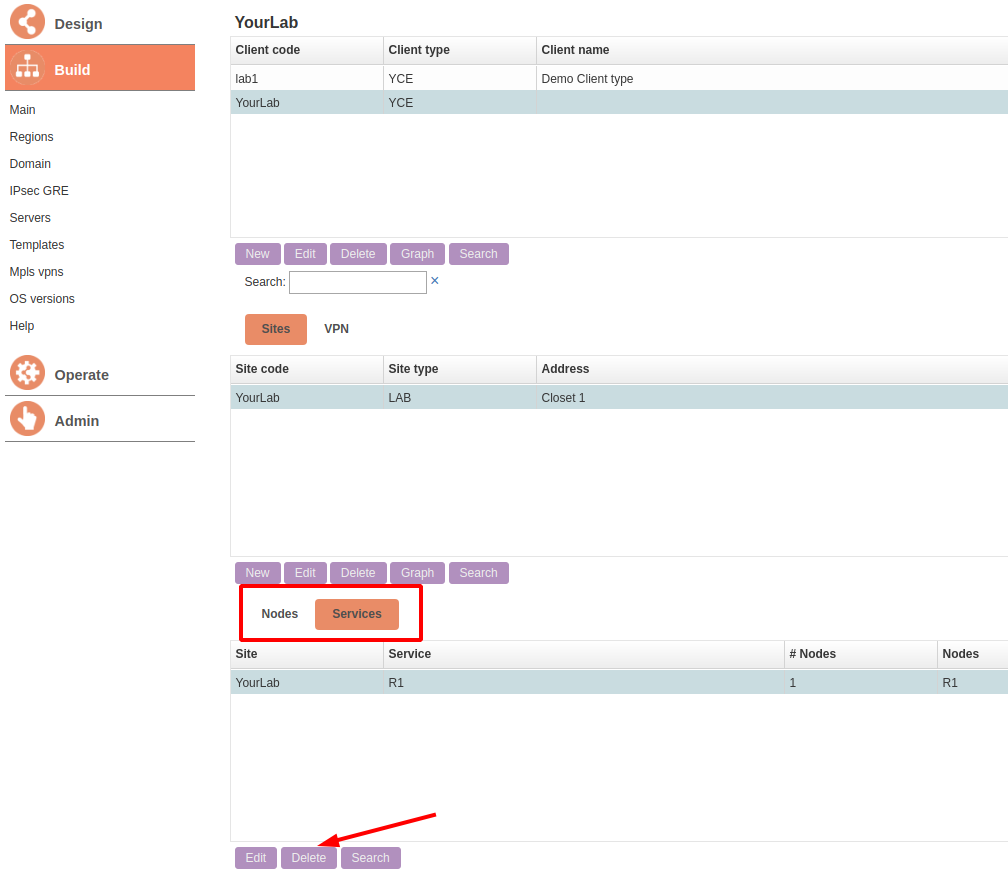Open OS versions menu item
Screen dimensions: 1008x880
[42, 299]
